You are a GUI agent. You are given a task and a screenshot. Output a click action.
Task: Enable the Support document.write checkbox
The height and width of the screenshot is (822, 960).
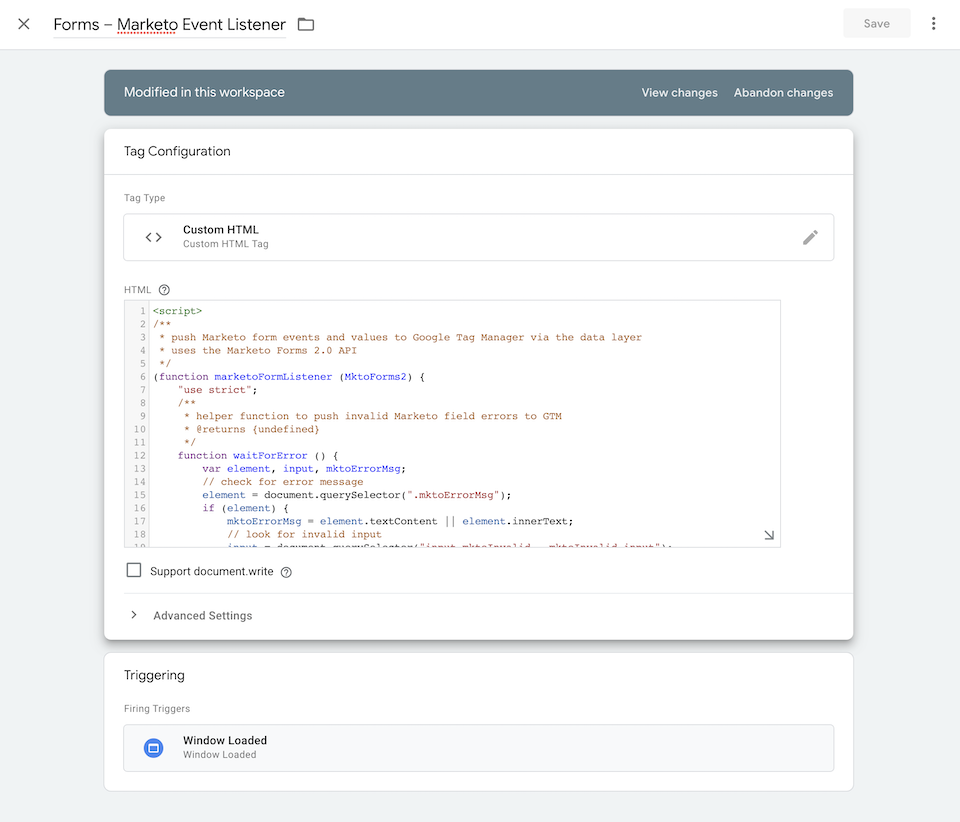[133, 570]
